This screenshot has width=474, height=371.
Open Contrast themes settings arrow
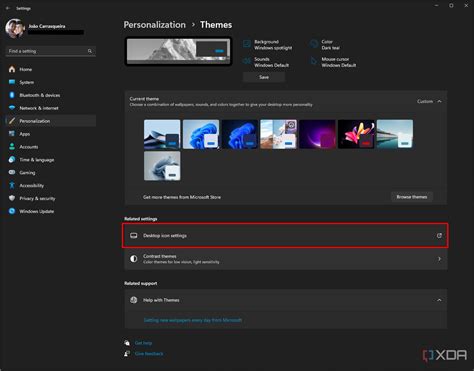pos(439,259)
